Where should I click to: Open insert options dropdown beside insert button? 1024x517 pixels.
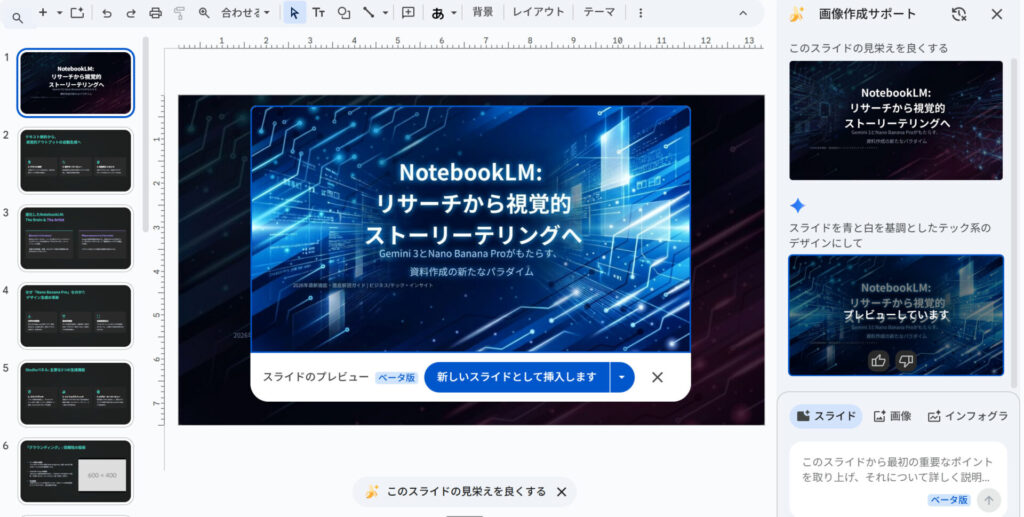[x=622, y=377]
